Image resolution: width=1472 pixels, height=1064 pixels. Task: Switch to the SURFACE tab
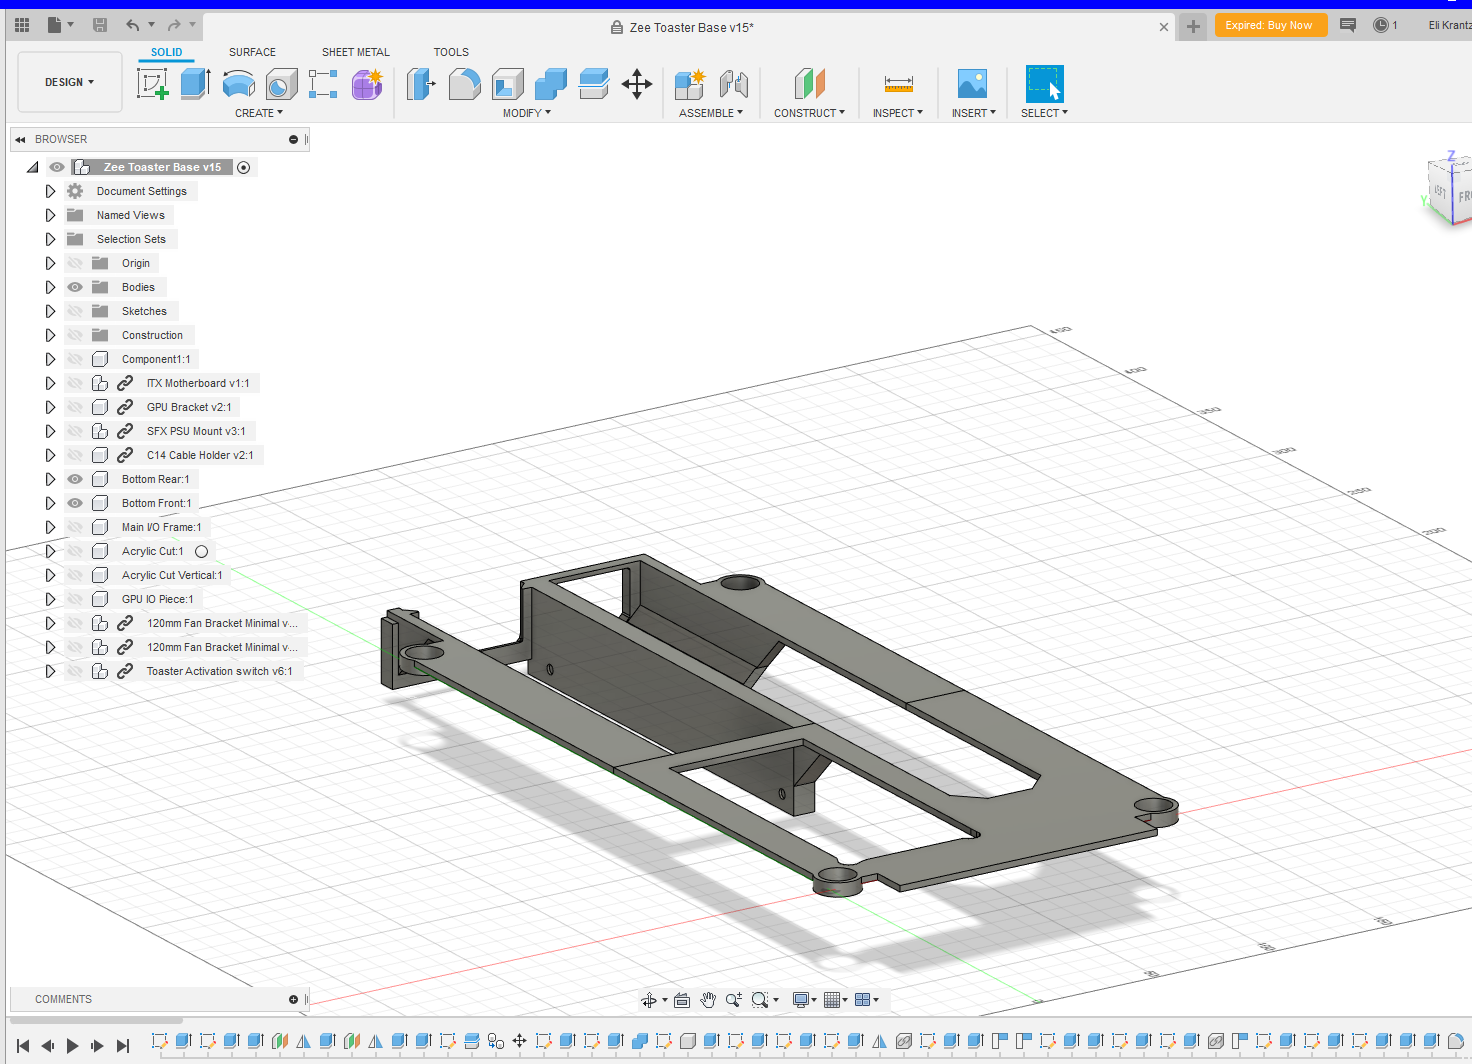[252, 52]
